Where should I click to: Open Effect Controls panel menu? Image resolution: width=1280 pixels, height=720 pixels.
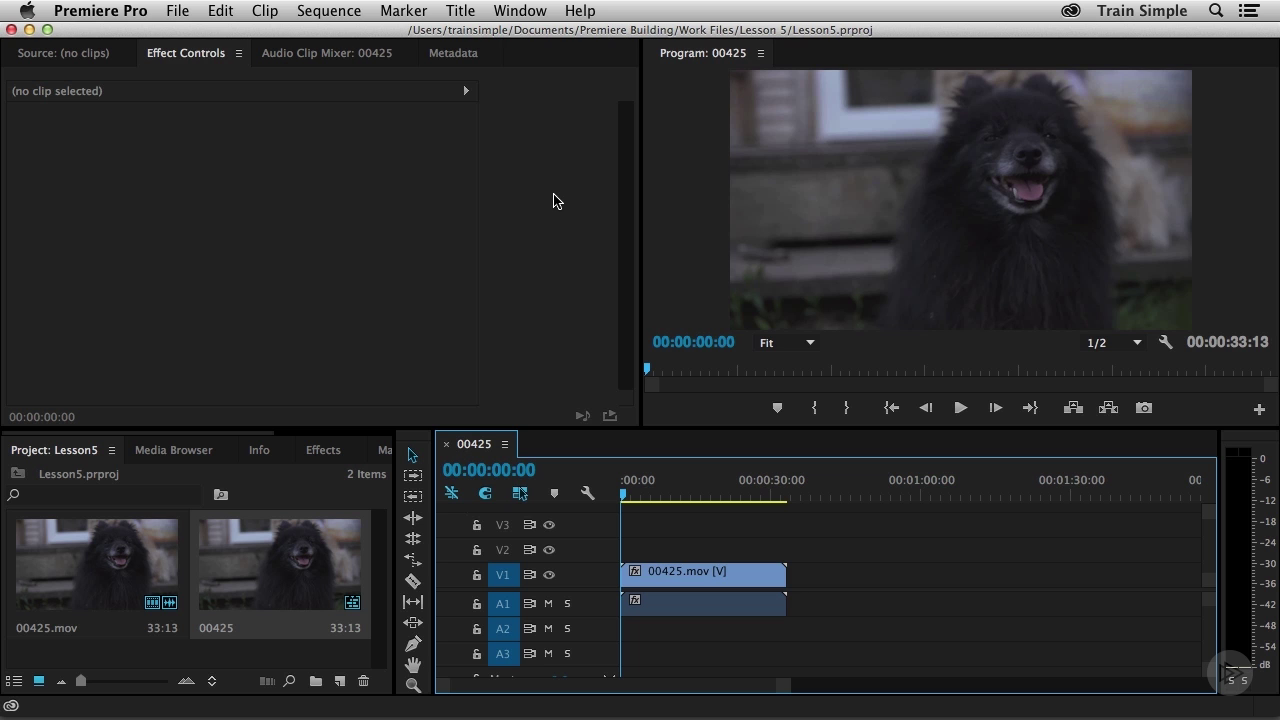coord(238,53)
